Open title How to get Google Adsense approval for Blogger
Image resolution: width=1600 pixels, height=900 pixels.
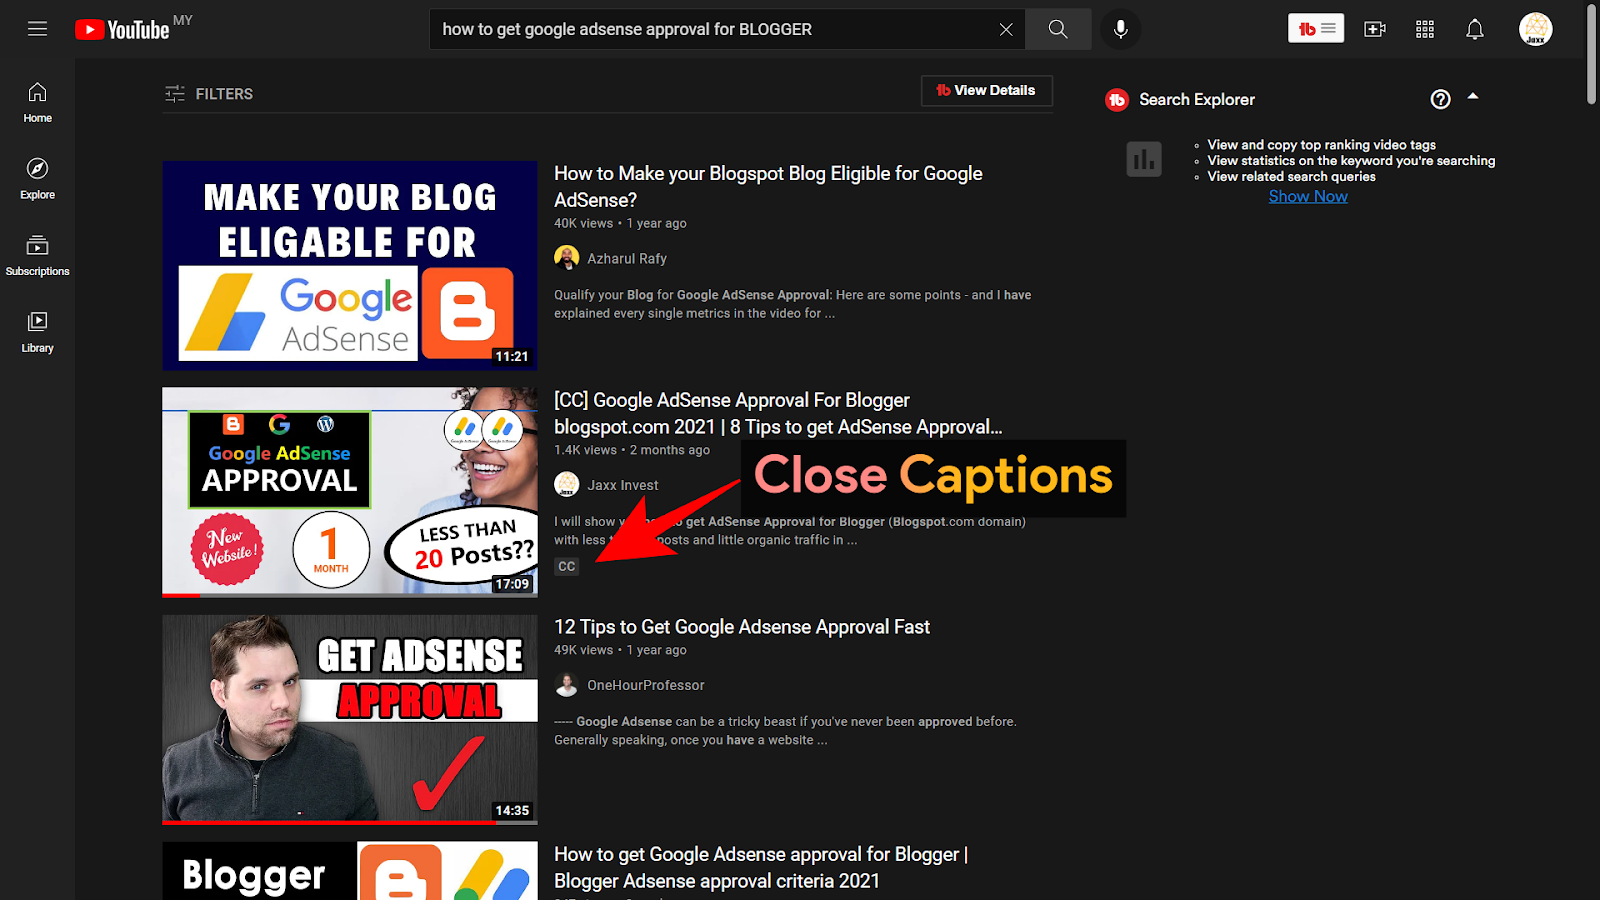click(761, 867)
